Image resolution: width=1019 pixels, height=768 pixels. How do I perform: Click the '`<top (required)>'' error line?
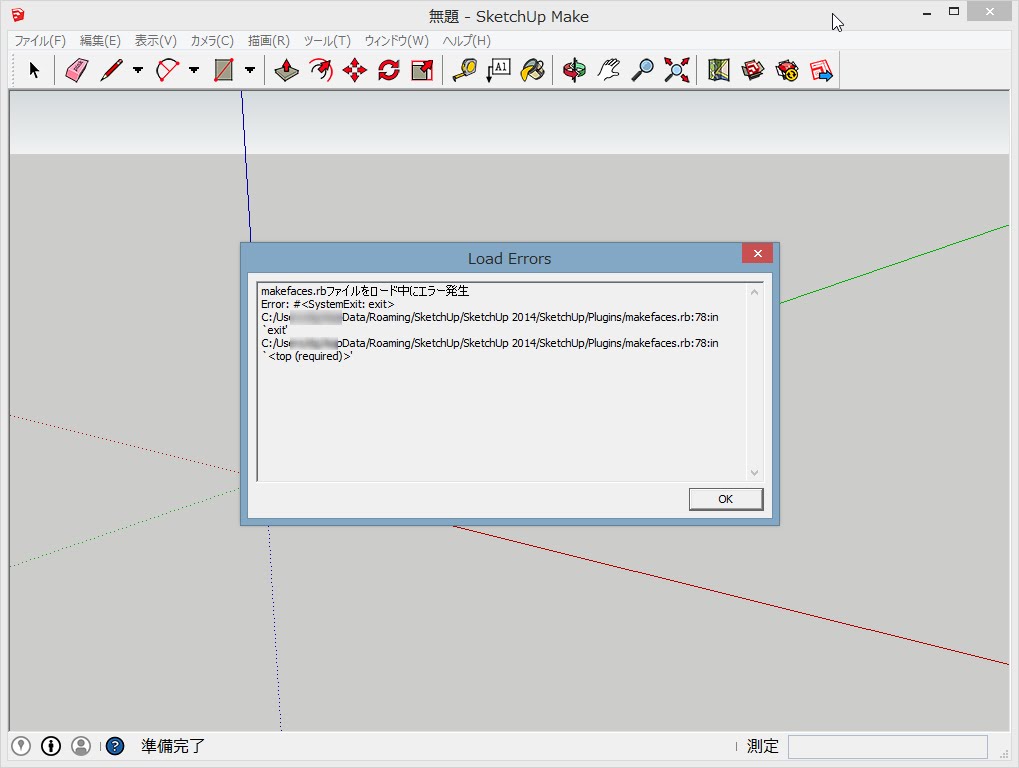pos(307,356)
